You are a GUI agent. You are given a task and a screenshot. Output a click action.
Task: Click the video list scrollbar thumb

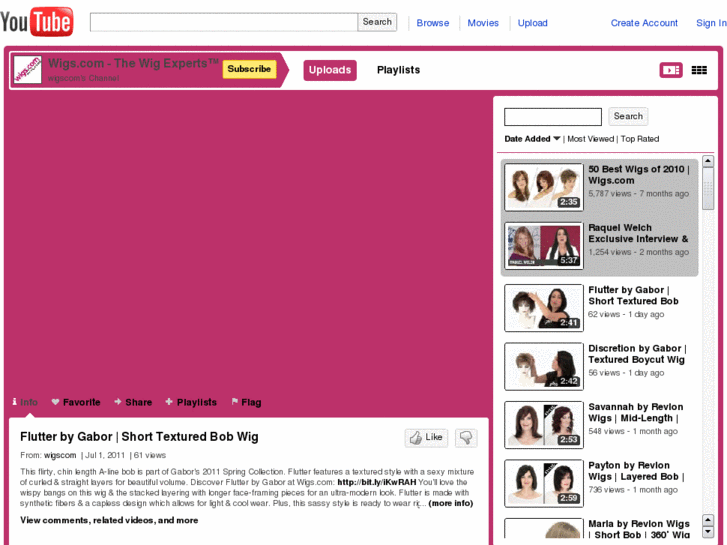pyautogui.click(x=708, y=189)
